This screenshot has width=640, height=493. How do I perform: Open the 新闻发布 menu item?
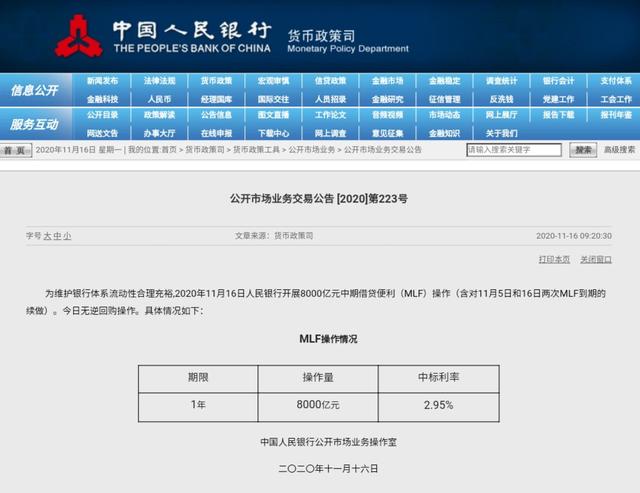click(x=102, y=81)
